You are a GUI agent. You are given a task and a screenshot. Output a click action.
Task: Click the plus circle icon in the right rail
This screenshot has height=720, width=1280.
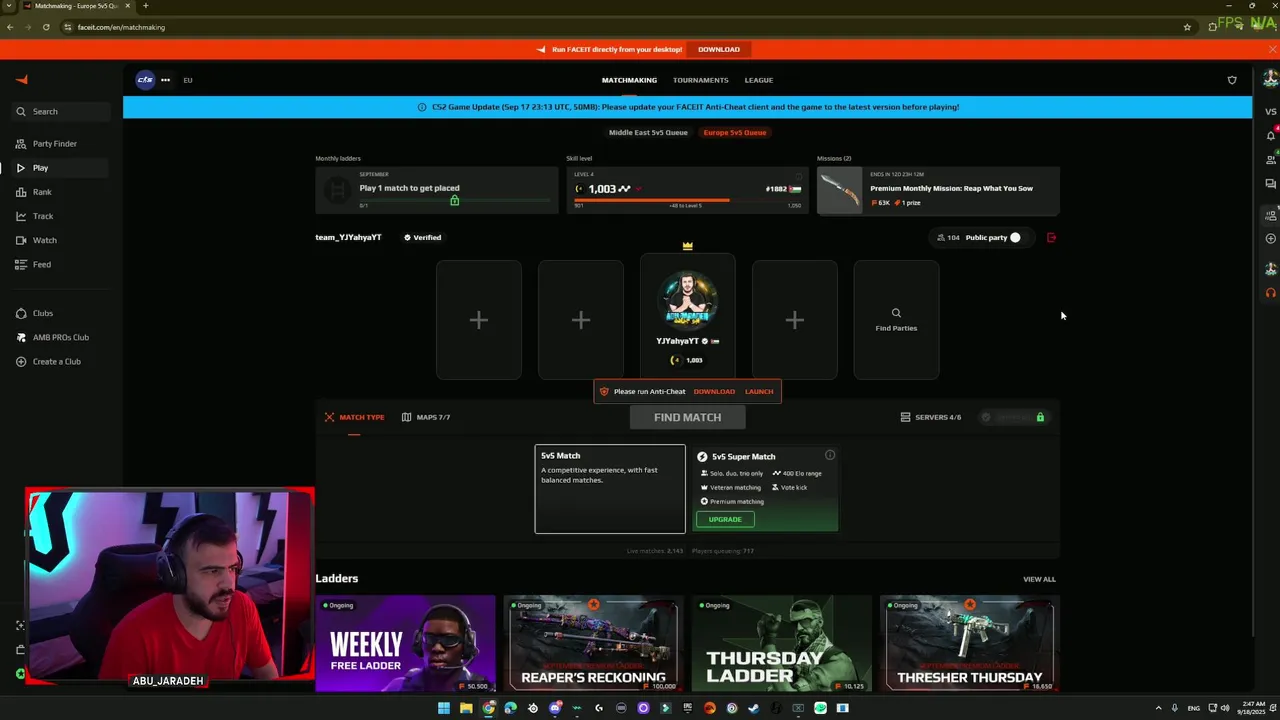pyautogui.click(x=1271, y=239)
